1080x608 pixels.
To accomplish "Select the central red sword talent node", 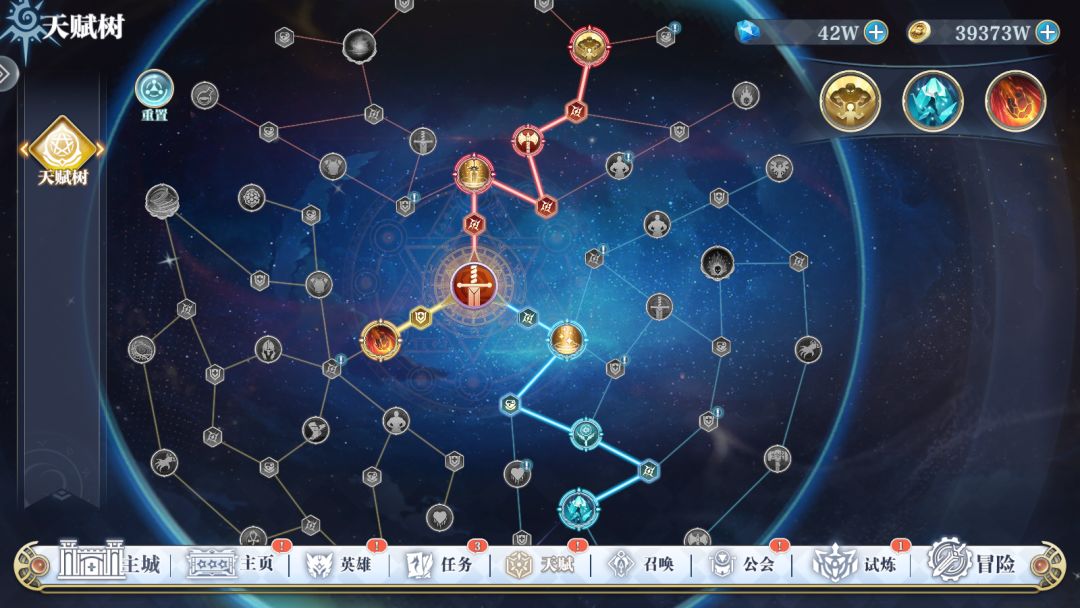I will (x=473, y=284).
